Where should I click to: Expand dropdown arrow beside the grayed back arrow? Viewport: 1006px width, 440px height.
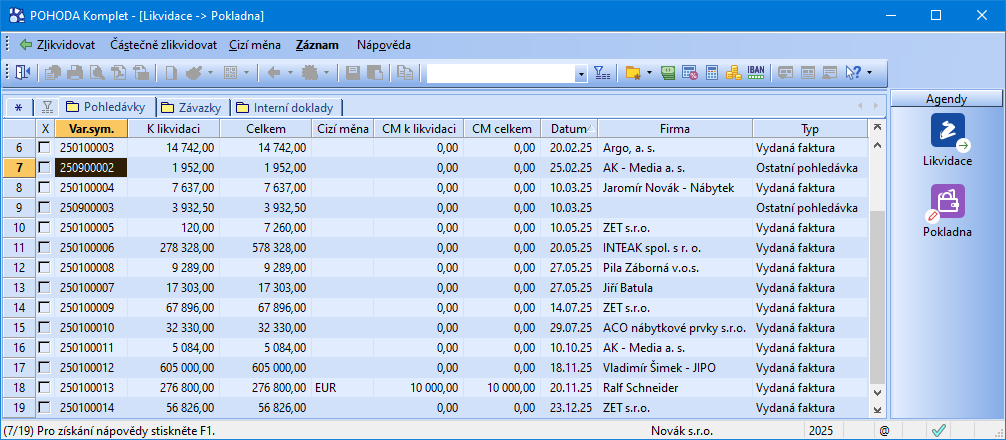[x=289, y=73]
